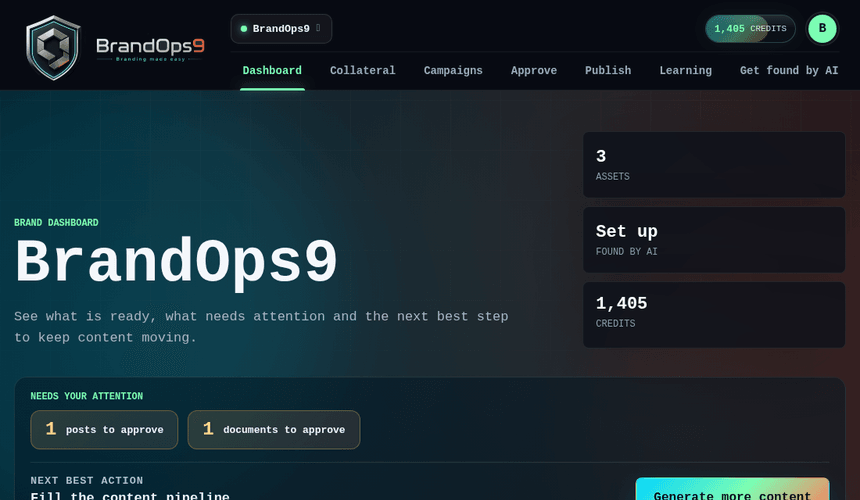Click the NEEDS YOUR ATTENTION label
The image size is (860, 500).
coord(87,396)
